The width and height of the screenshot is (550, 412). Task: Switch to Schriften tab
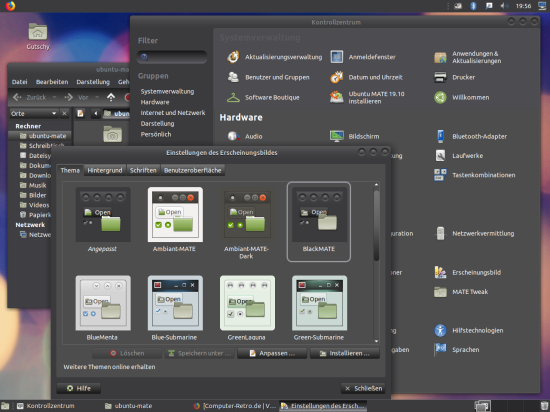tap(143, 170)
